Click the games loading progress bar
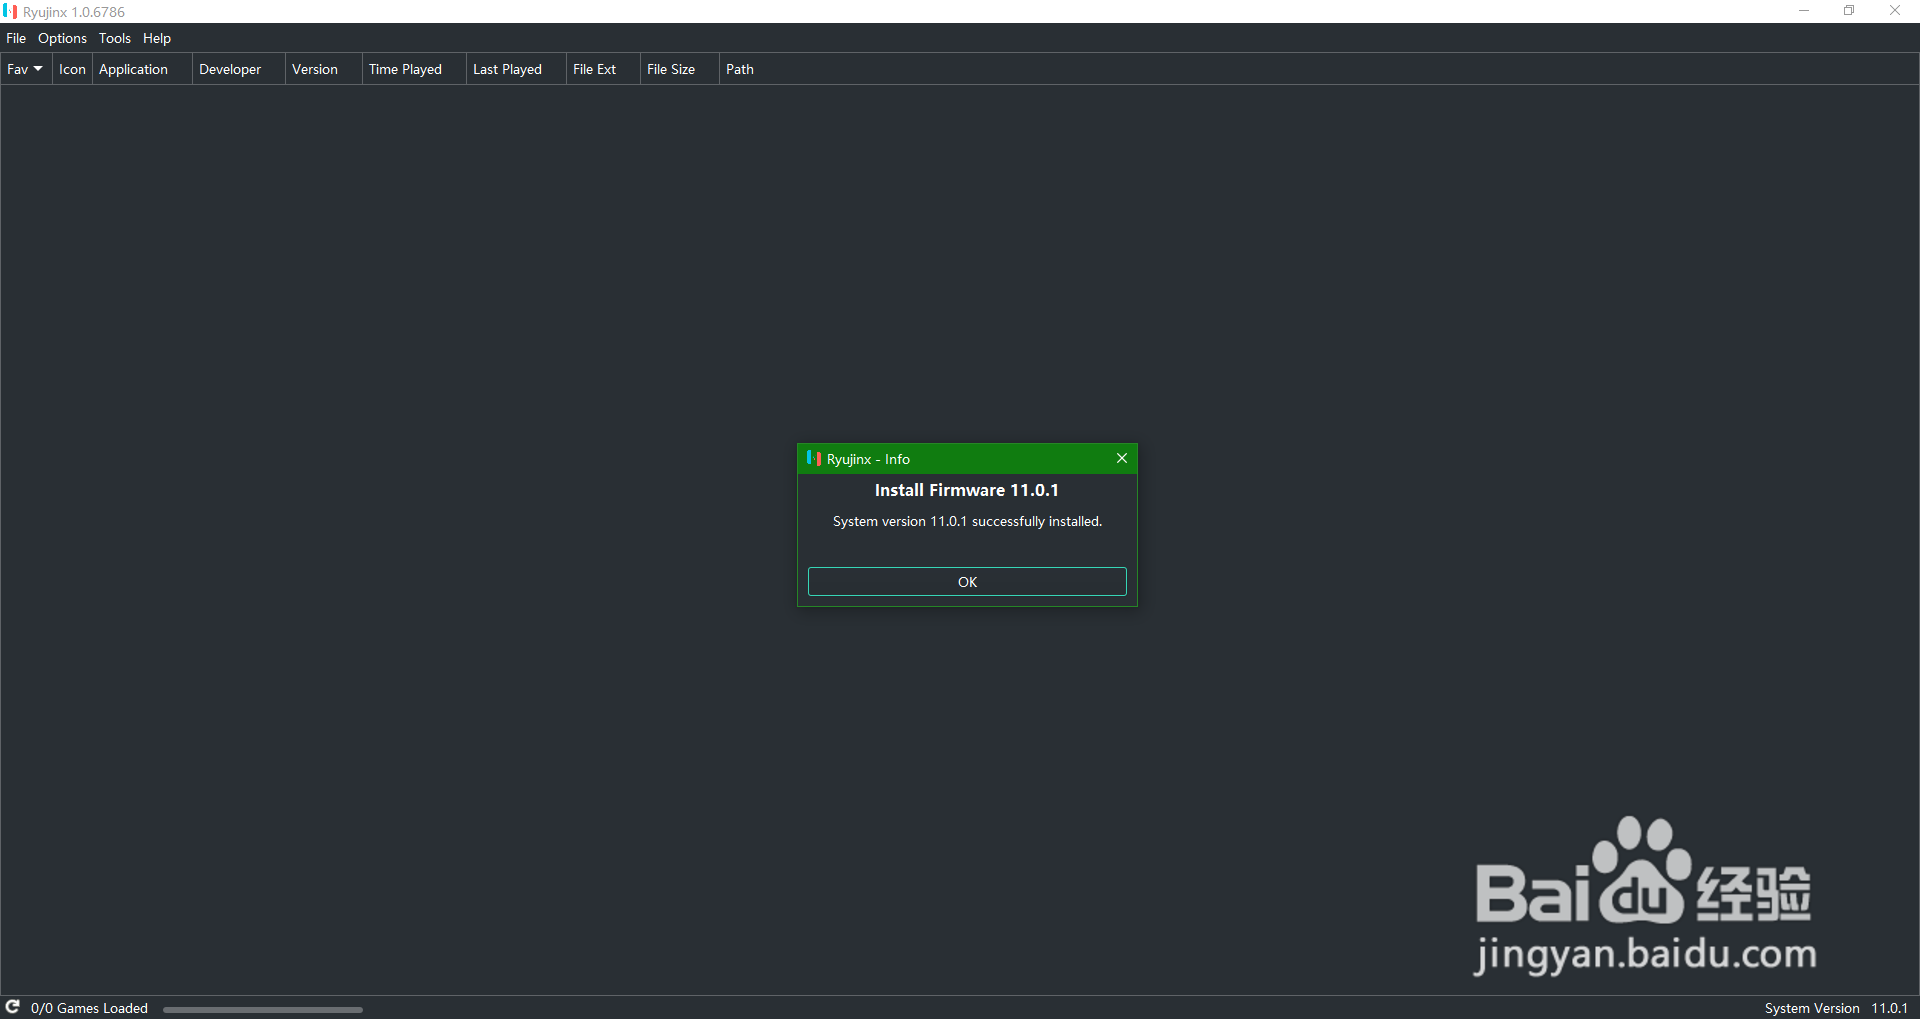Image resolution: width=1920 pixels, height=1019 pixels. [263, 1010]
